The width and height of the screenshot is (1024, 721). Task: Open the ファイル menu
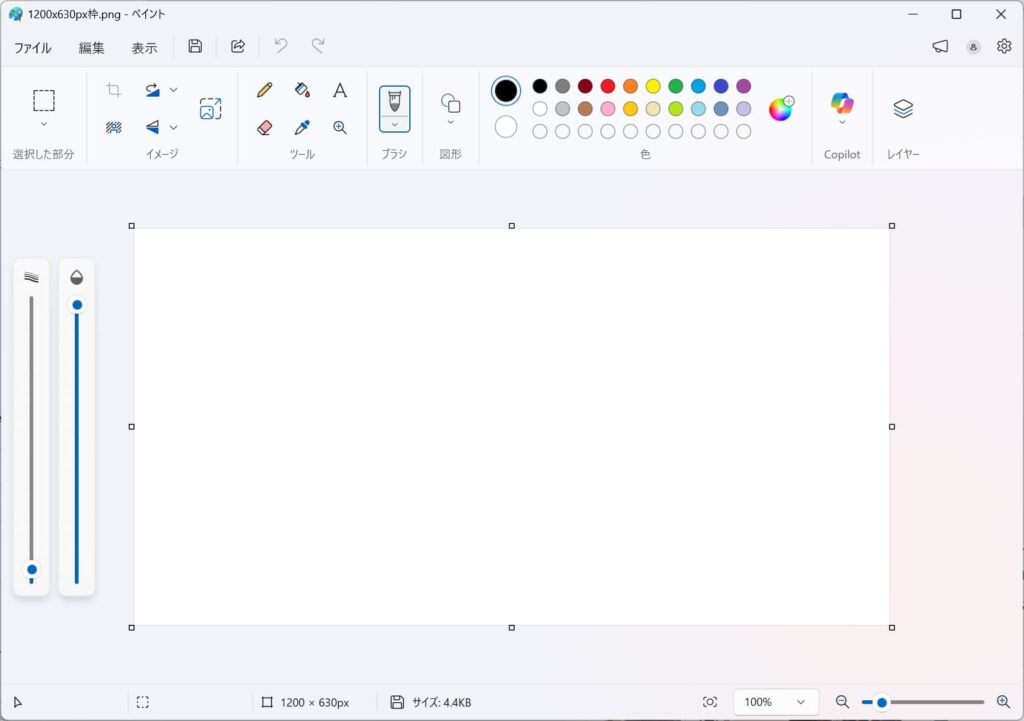click(33, 47)
